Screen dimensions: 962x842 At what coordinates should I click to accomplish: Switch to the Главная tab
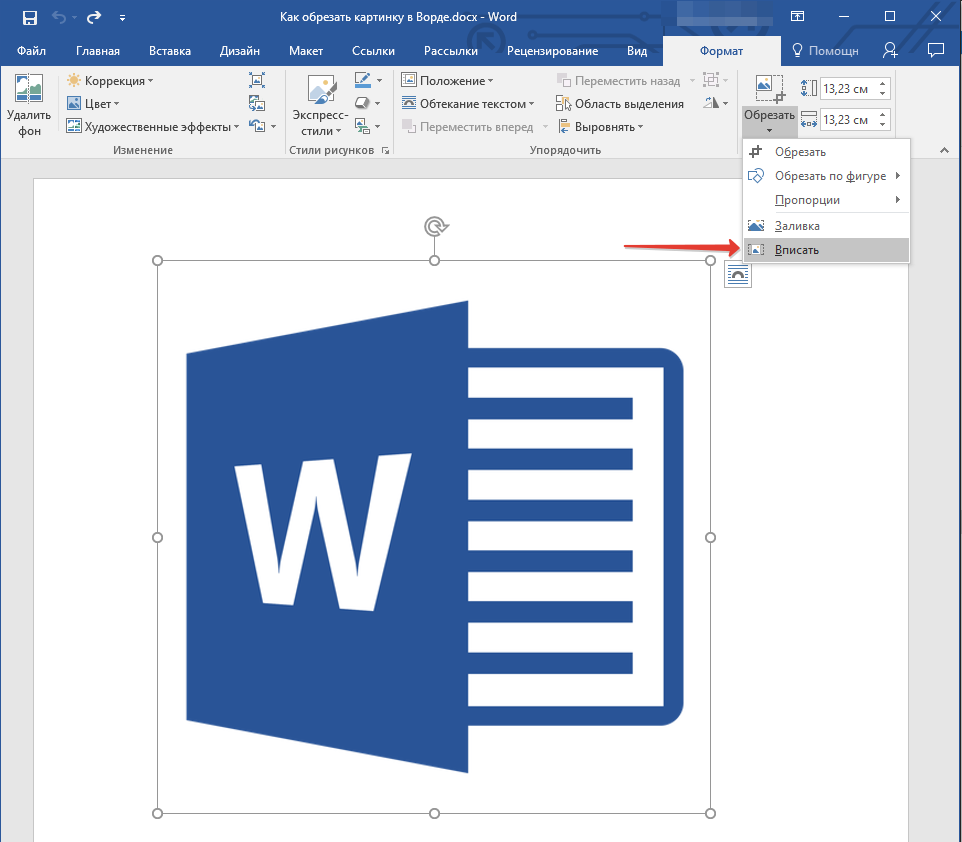(x=98, y=51)
